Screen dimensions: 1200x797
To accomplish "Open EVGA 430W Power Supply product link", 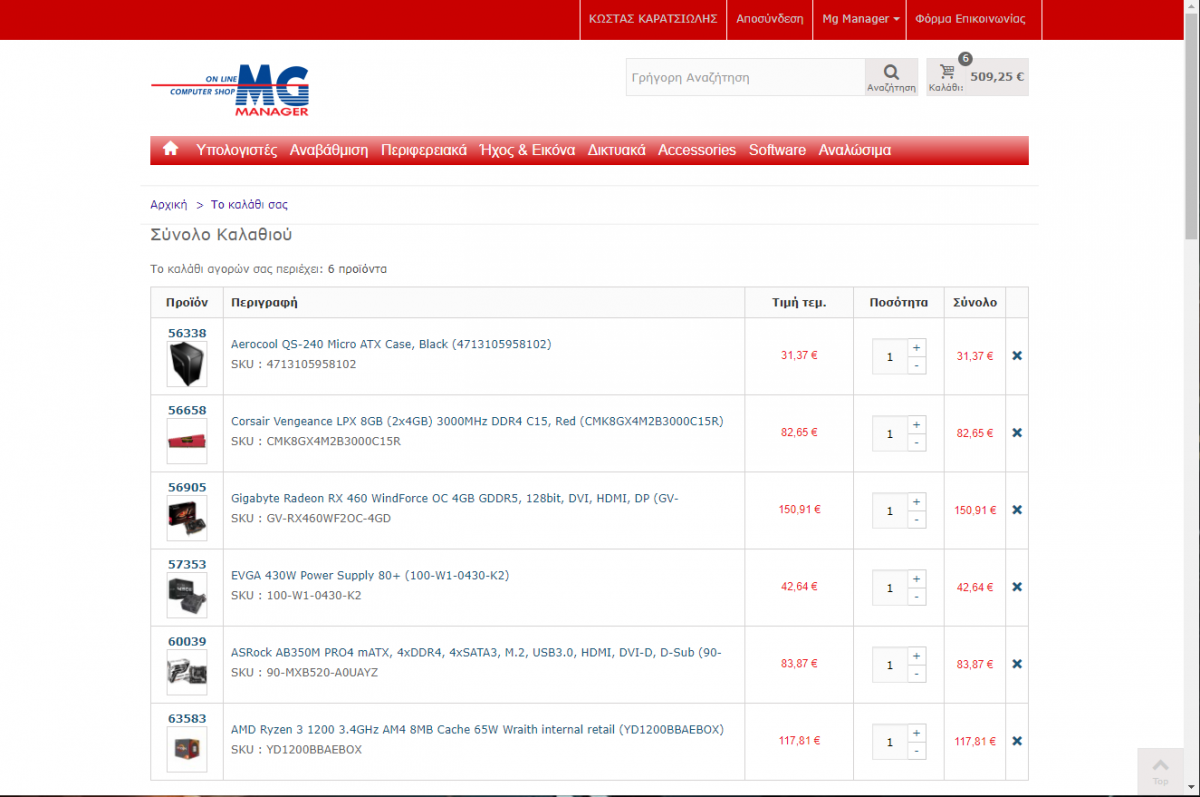I will click(x=370, y=575).
